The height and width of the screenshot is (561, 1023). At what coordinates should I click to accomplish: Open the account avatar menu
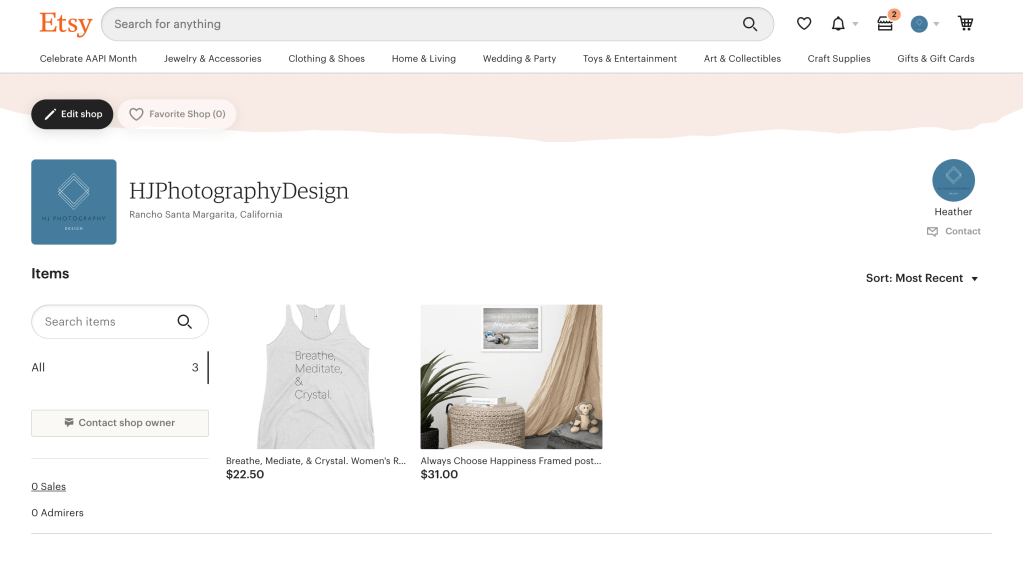(x=920, y=24)
